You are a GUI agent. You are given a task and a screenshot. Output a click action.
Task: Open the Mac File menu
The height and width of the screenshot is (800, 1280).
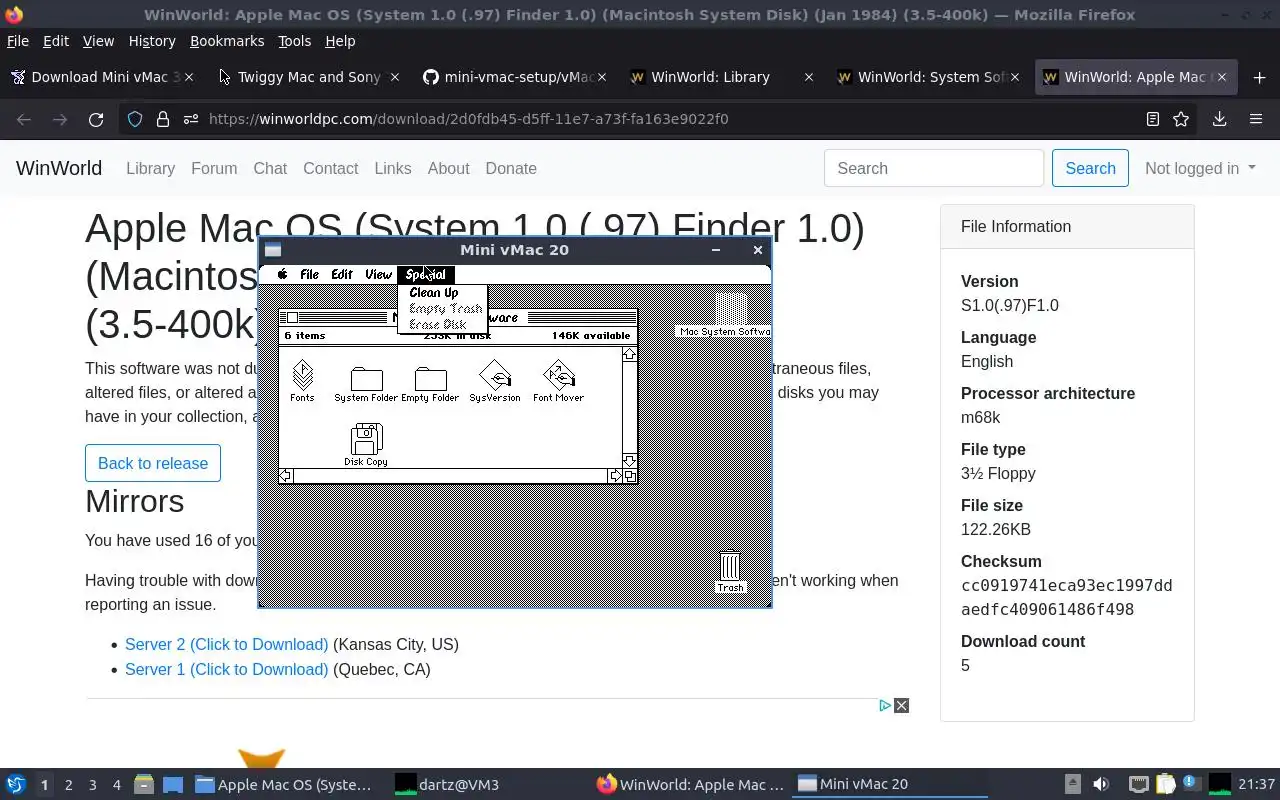[x=310, y=274]
